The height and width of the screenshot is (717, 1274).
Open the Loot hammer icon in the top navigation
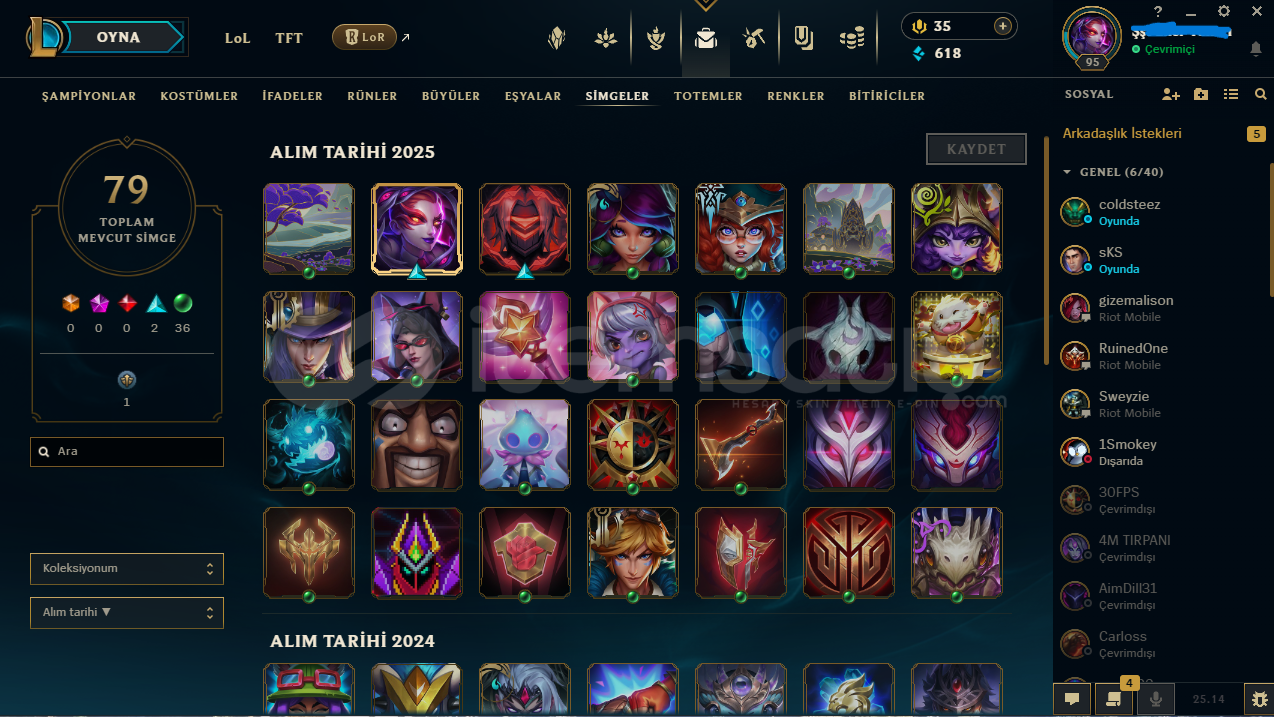click(x=754, y=39)
